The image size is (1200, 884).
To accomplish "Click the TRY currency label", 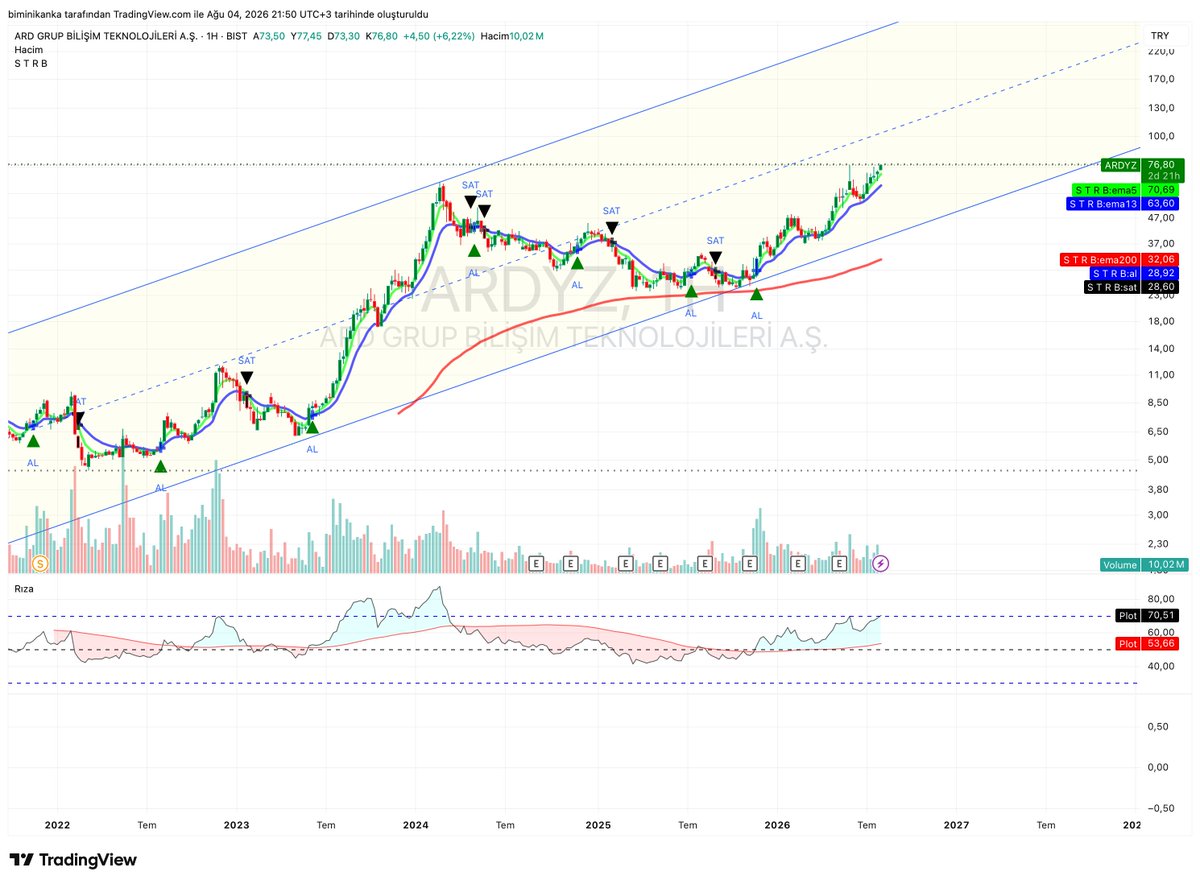I will (x=1160, y=35).
